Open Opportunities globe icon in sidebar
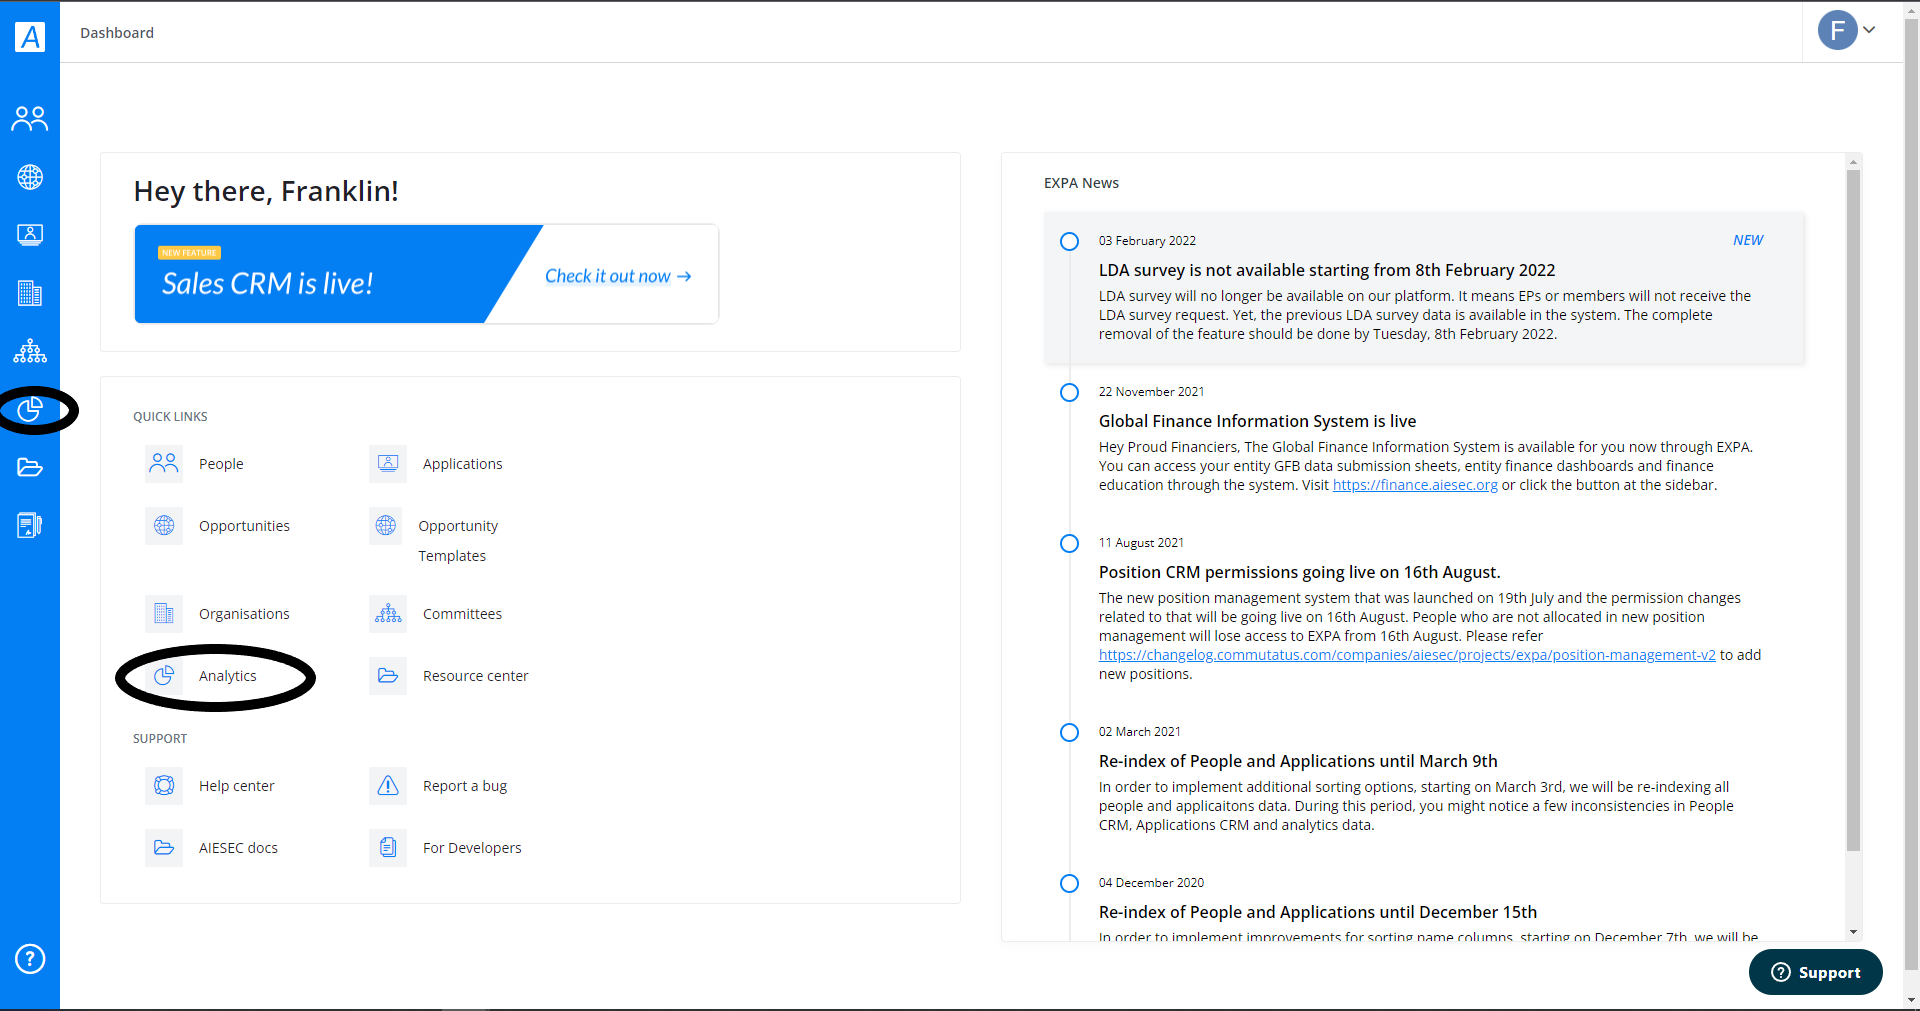 (30, 177)
